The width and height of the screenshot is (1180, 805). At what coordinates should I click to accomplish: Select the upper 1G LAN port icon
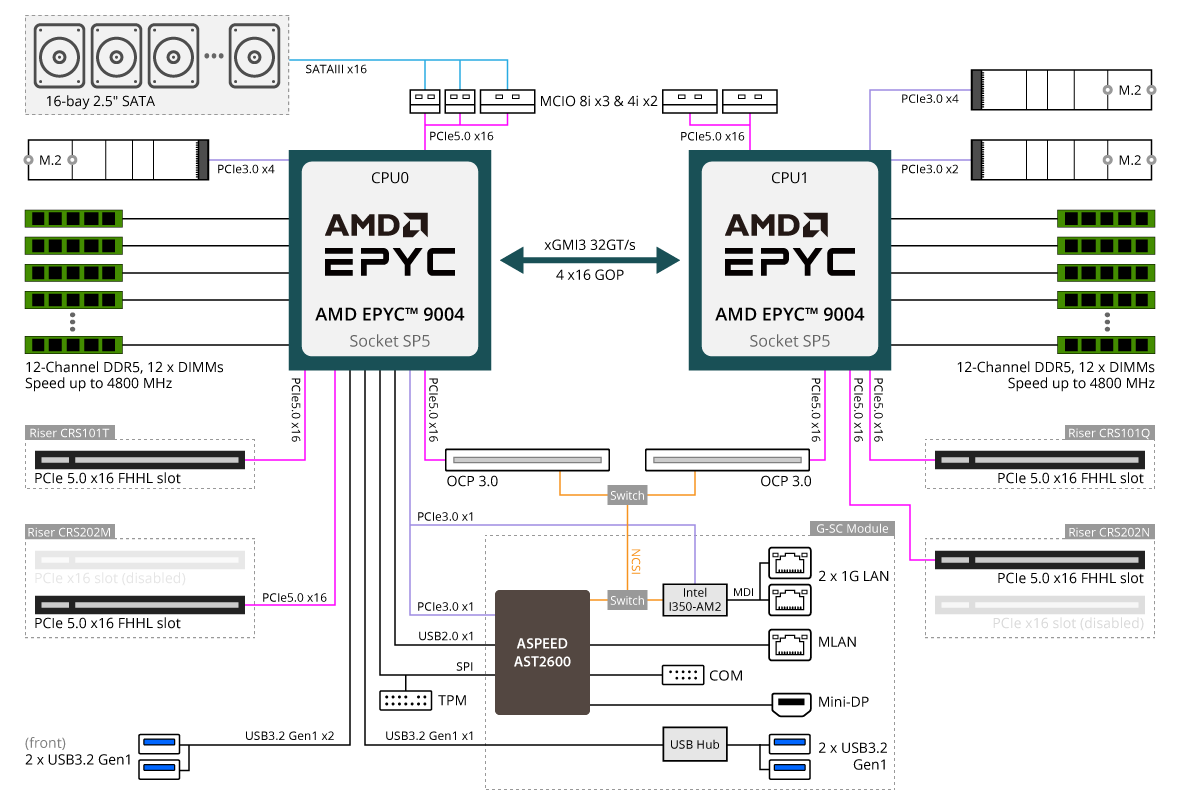(x=790, y=563)
